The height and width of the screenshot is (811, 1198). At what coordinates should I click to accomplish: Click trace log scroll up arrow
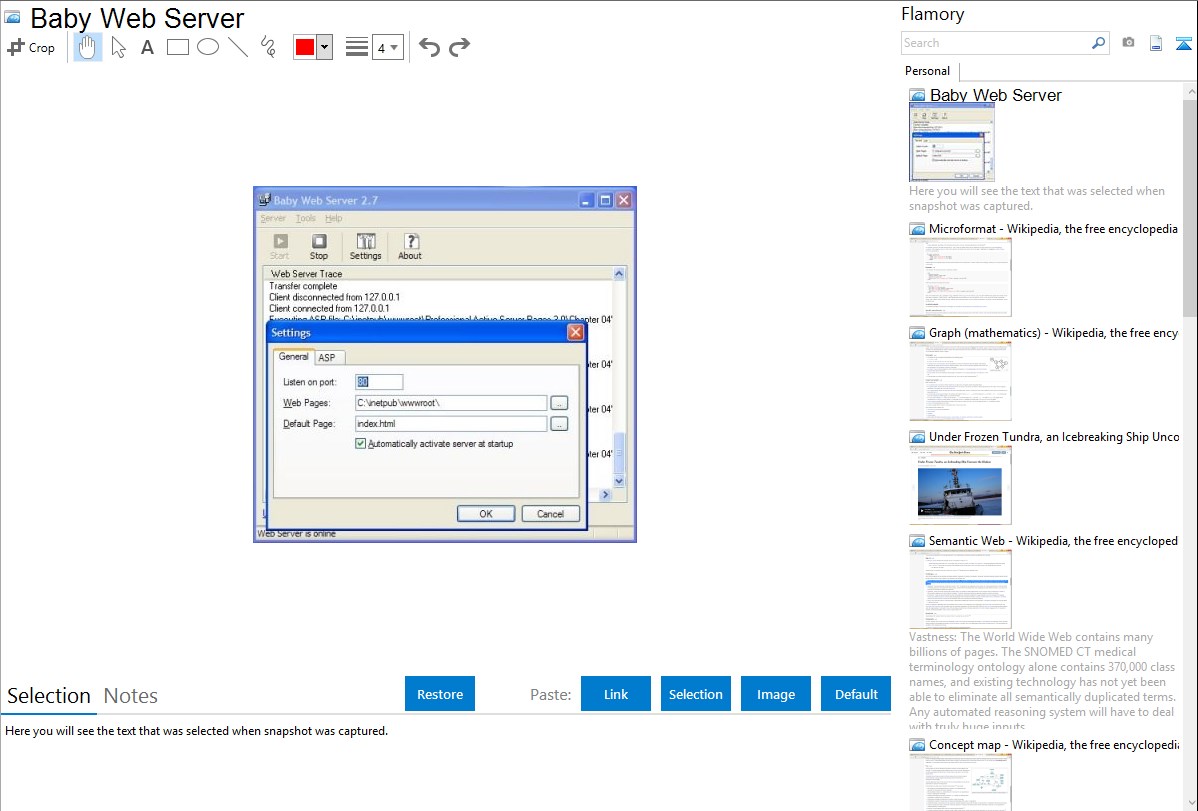tap(619, 274)
